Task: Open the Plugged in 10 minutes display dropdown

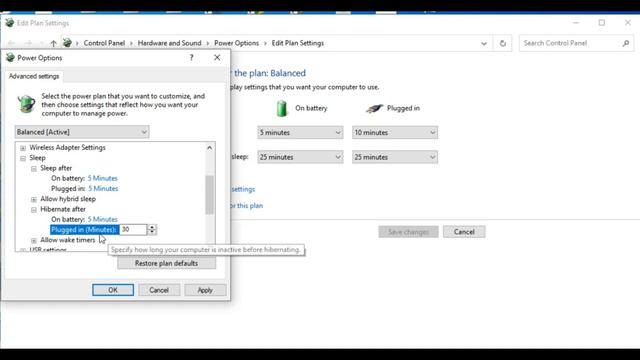Action: (395, 133)
